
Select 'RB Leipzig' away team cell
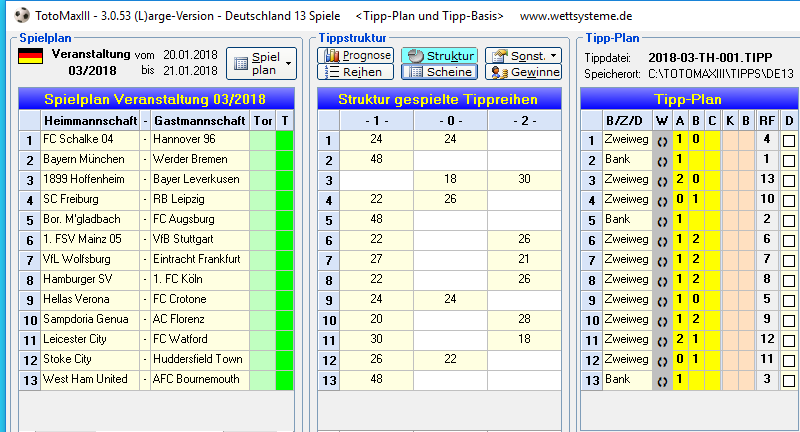[x=199, y=200]
